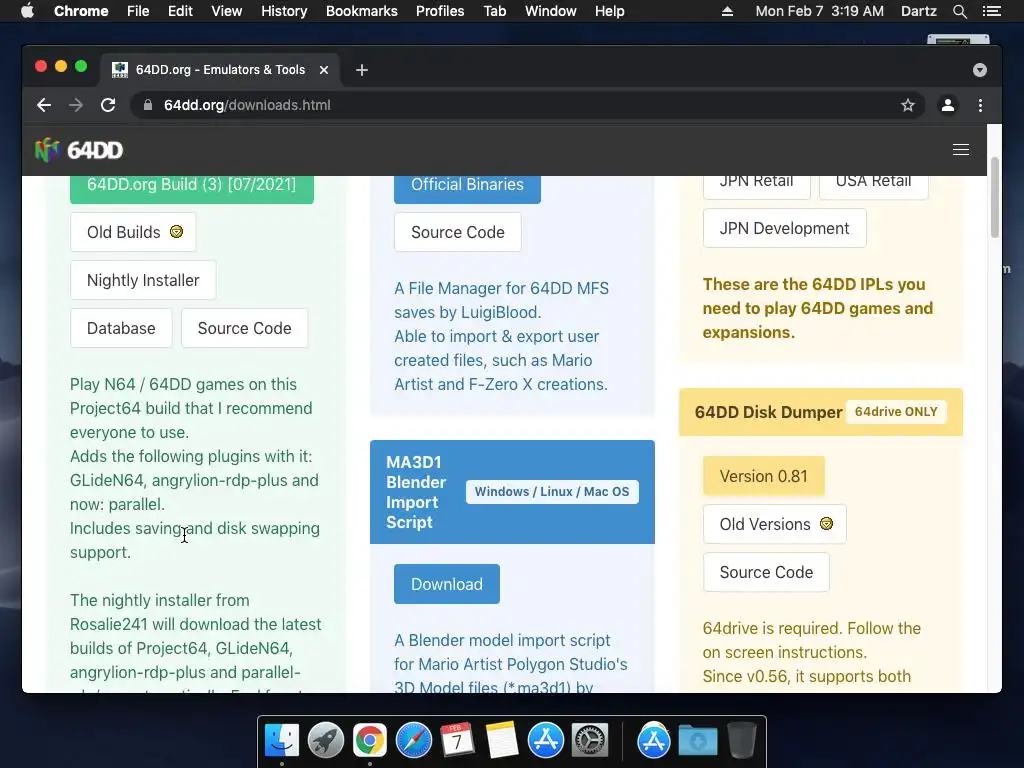The image size is (1024, 768).
Task: Open the Edit menu
Action: (180, 11)
